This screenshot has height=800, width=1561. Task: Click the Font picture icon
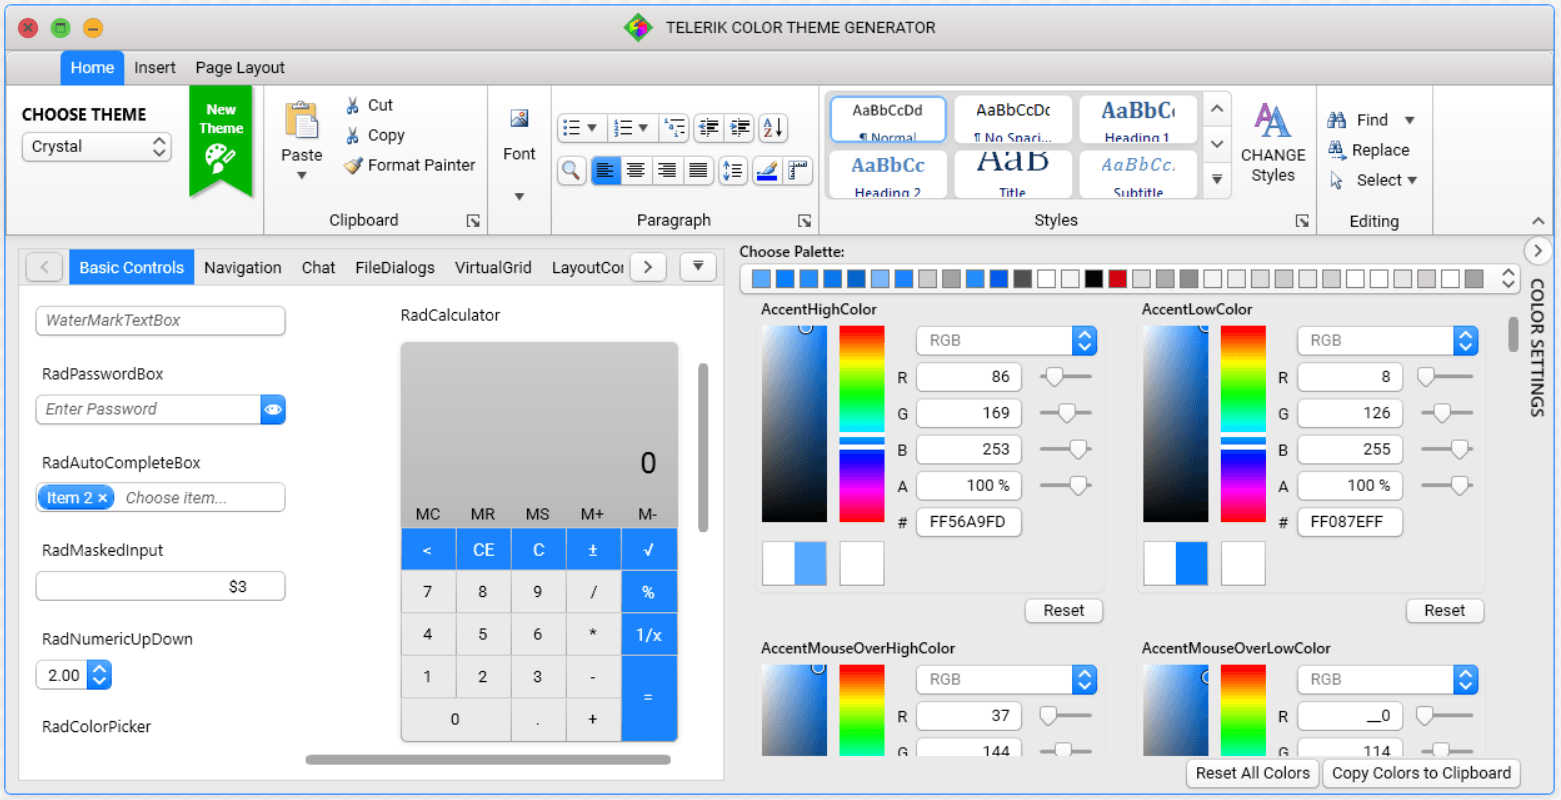519,119
